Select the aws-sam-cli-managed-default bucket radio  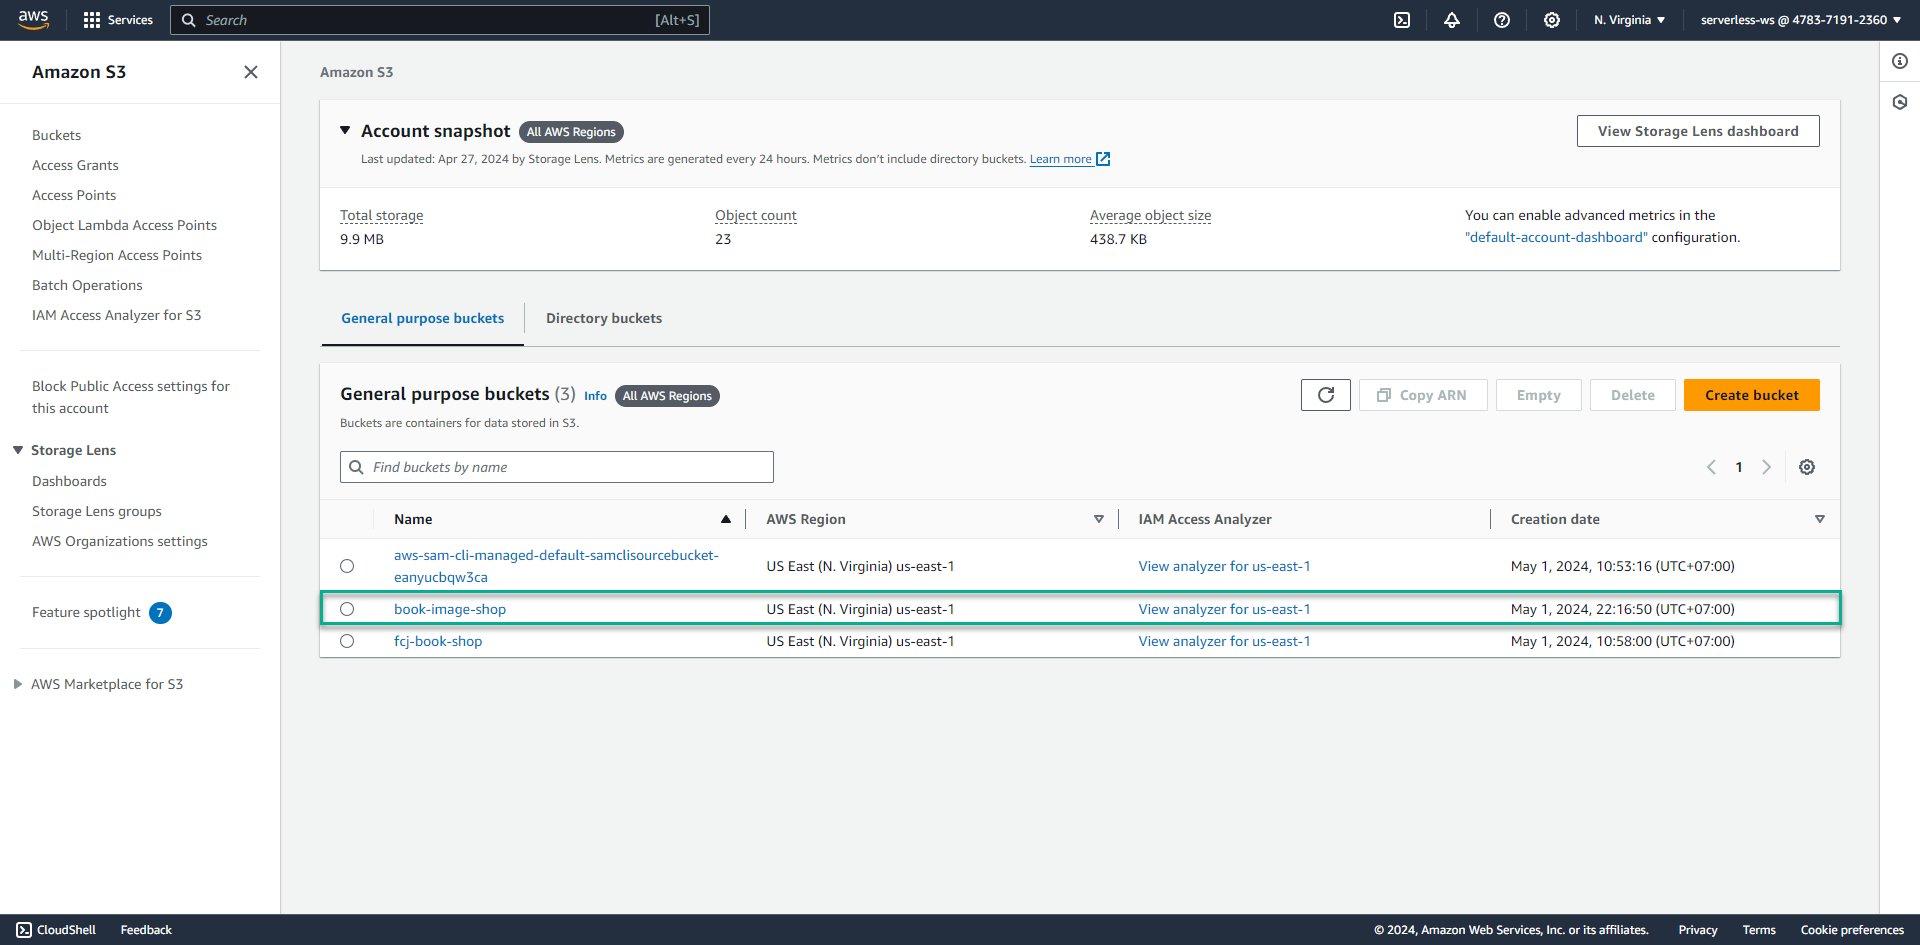click(x=347, y=566)
